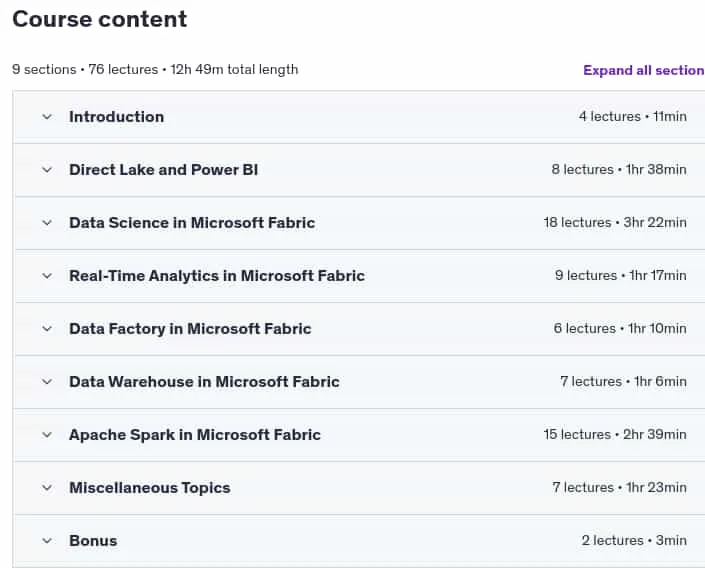This screenshot has width=705, height=568.
Task: Expand Apache Spark in Microsoft Fabric chevron
Action: coord(47,435)
